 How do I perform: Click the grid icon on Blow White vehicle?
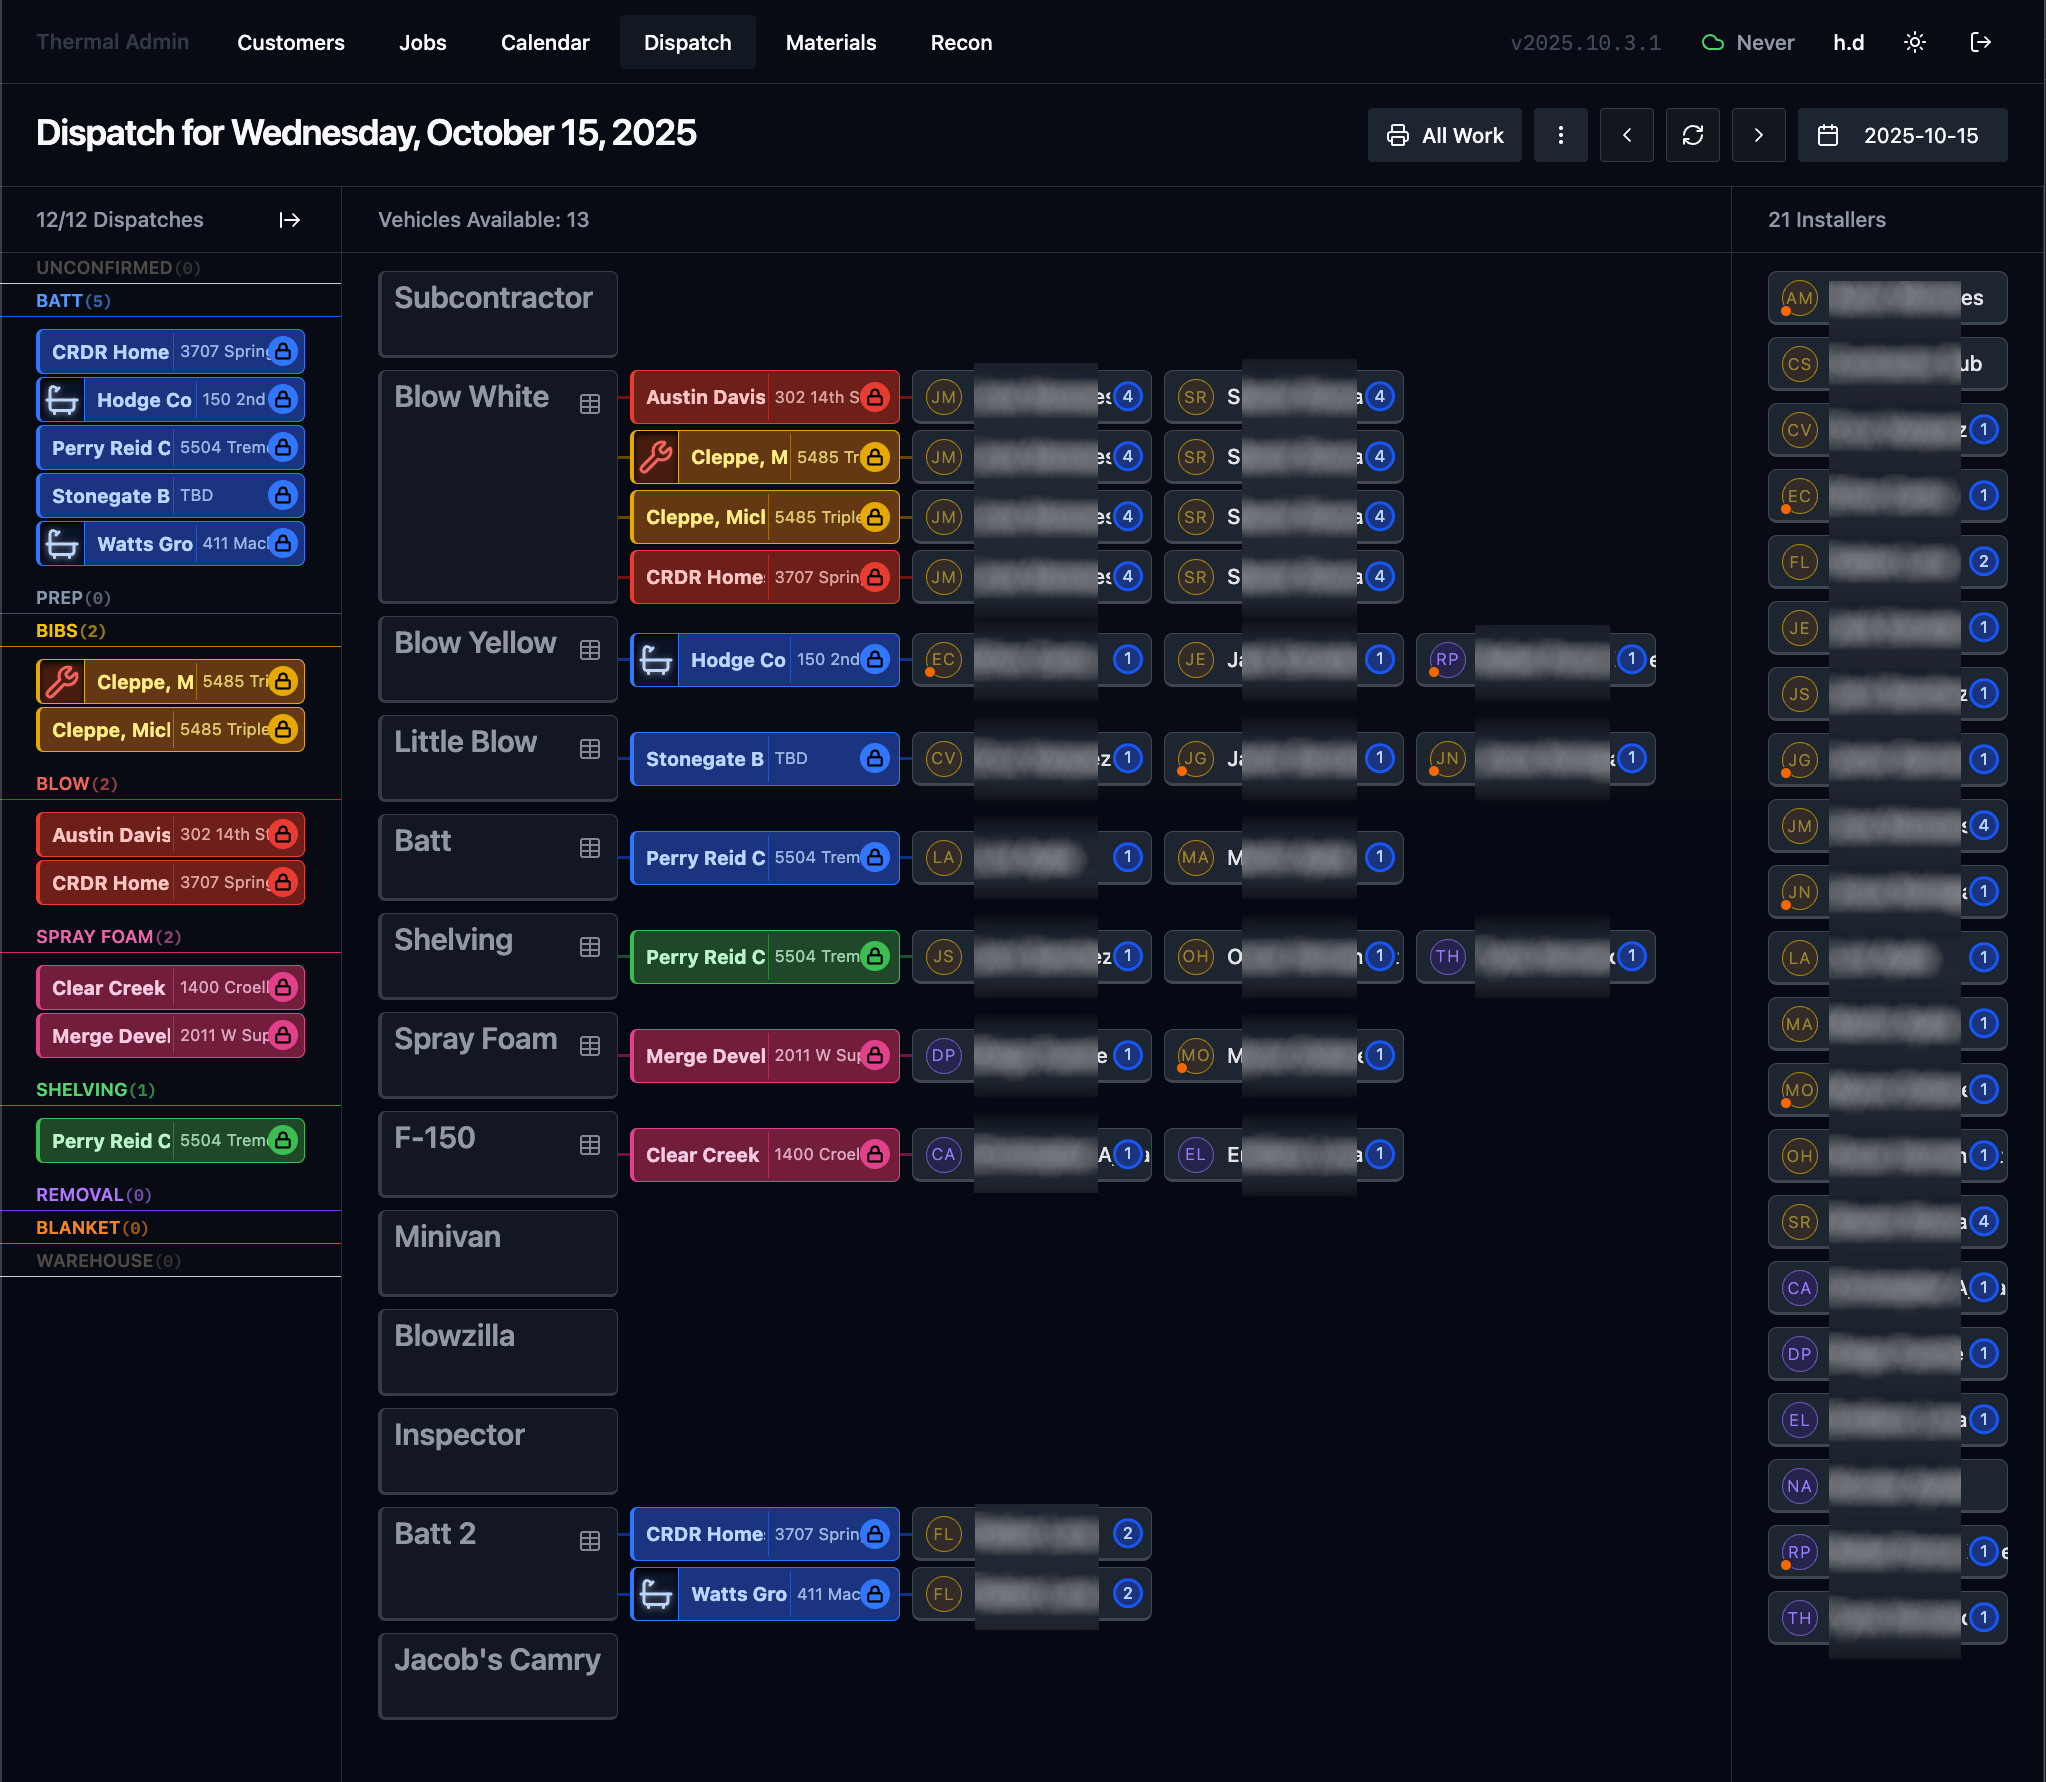(x=590, y=404)
